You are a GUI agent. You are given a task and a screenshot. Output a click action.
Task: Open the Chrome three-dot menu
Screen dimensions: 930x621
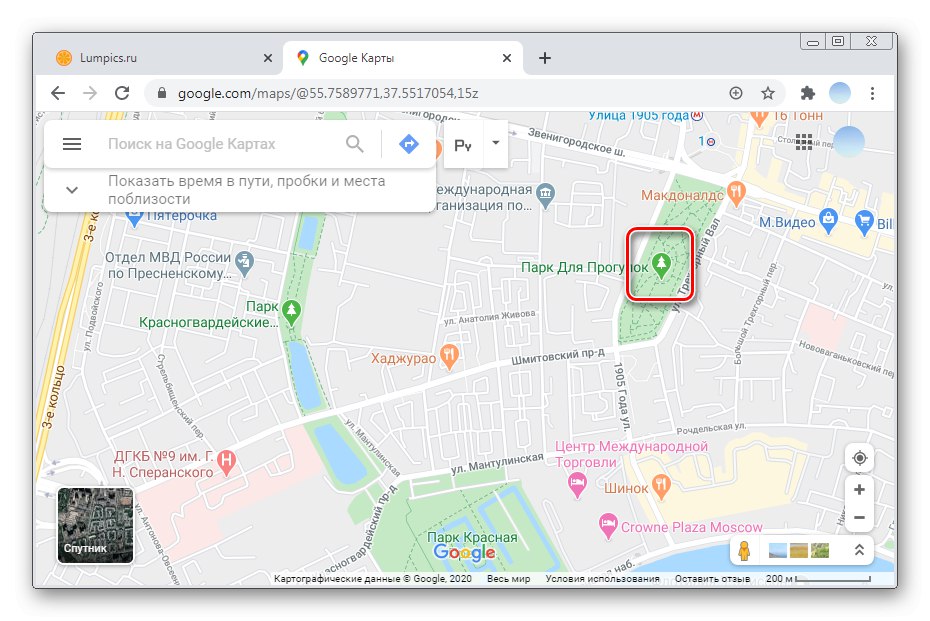(x=872, y=93)
